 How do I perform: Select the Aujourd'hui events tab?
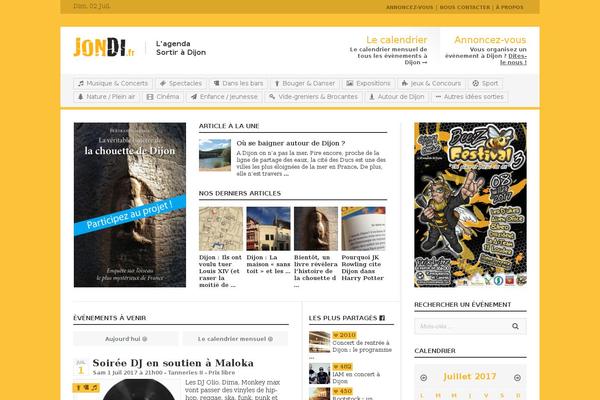(126, 339)
